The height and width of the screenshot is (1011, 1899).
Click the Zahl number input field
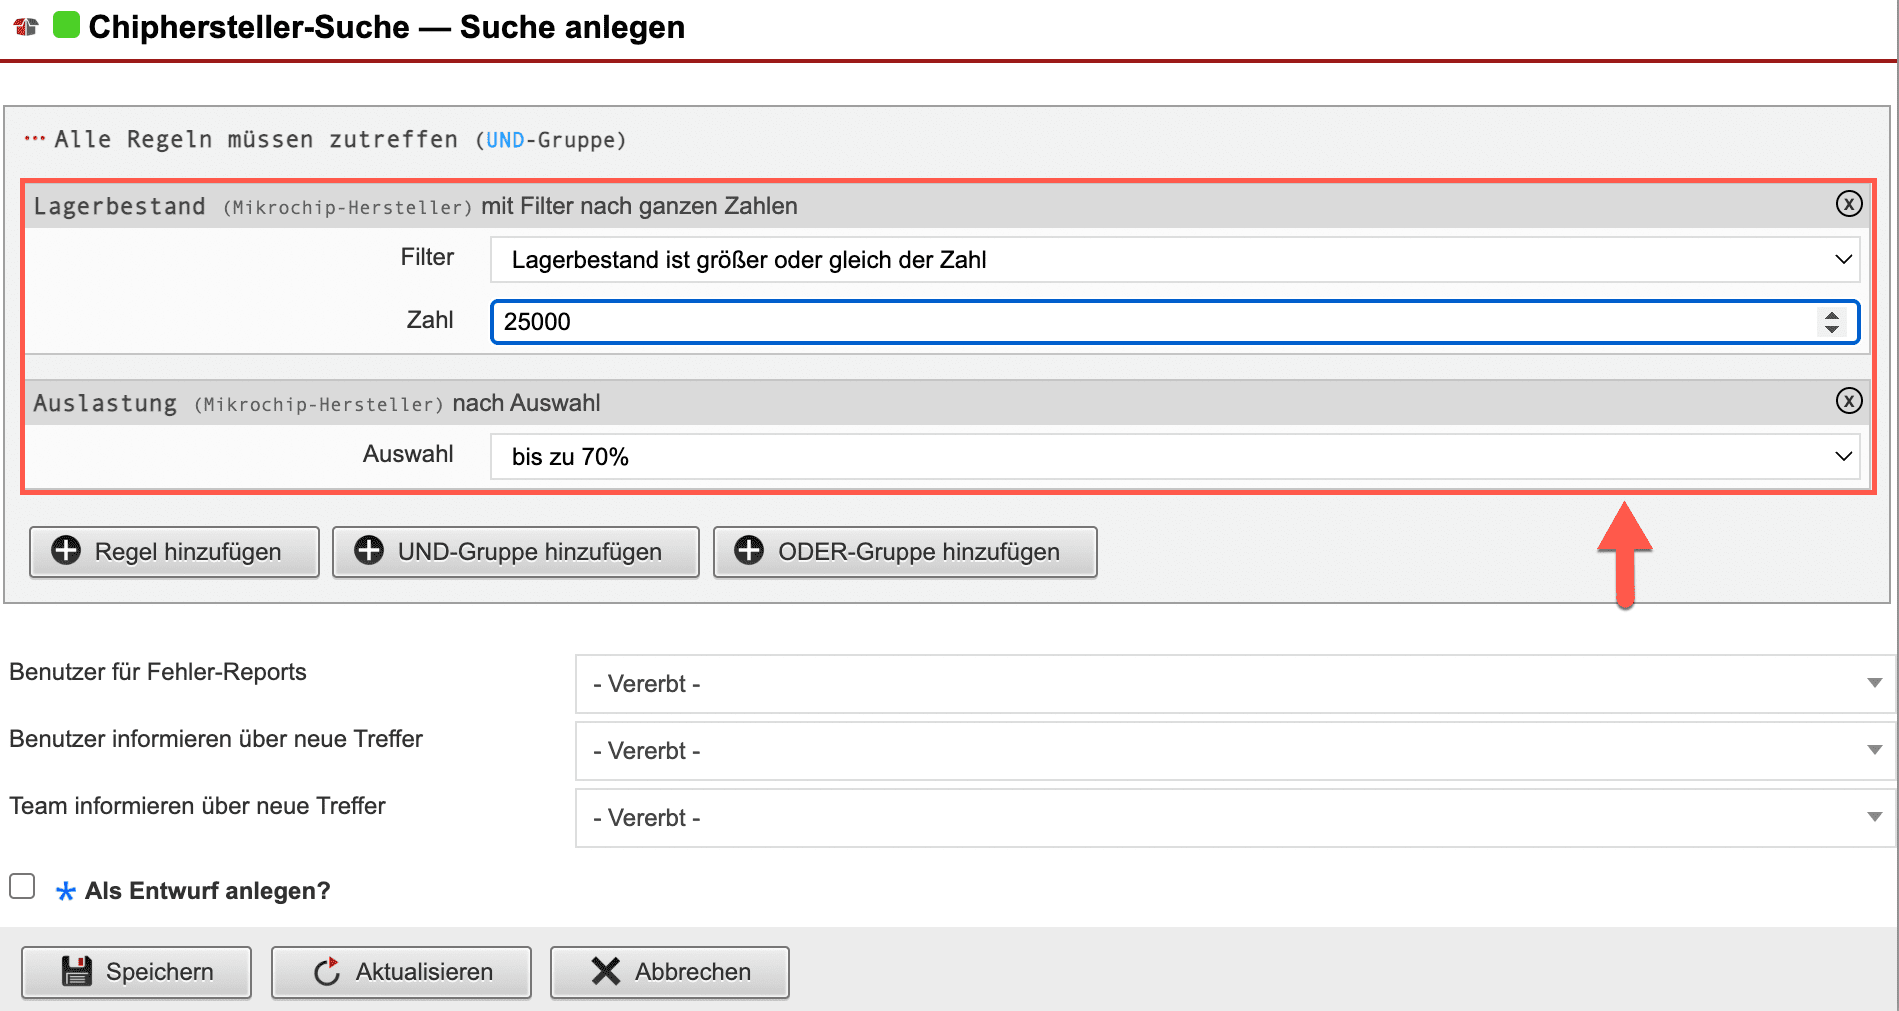1150,322
